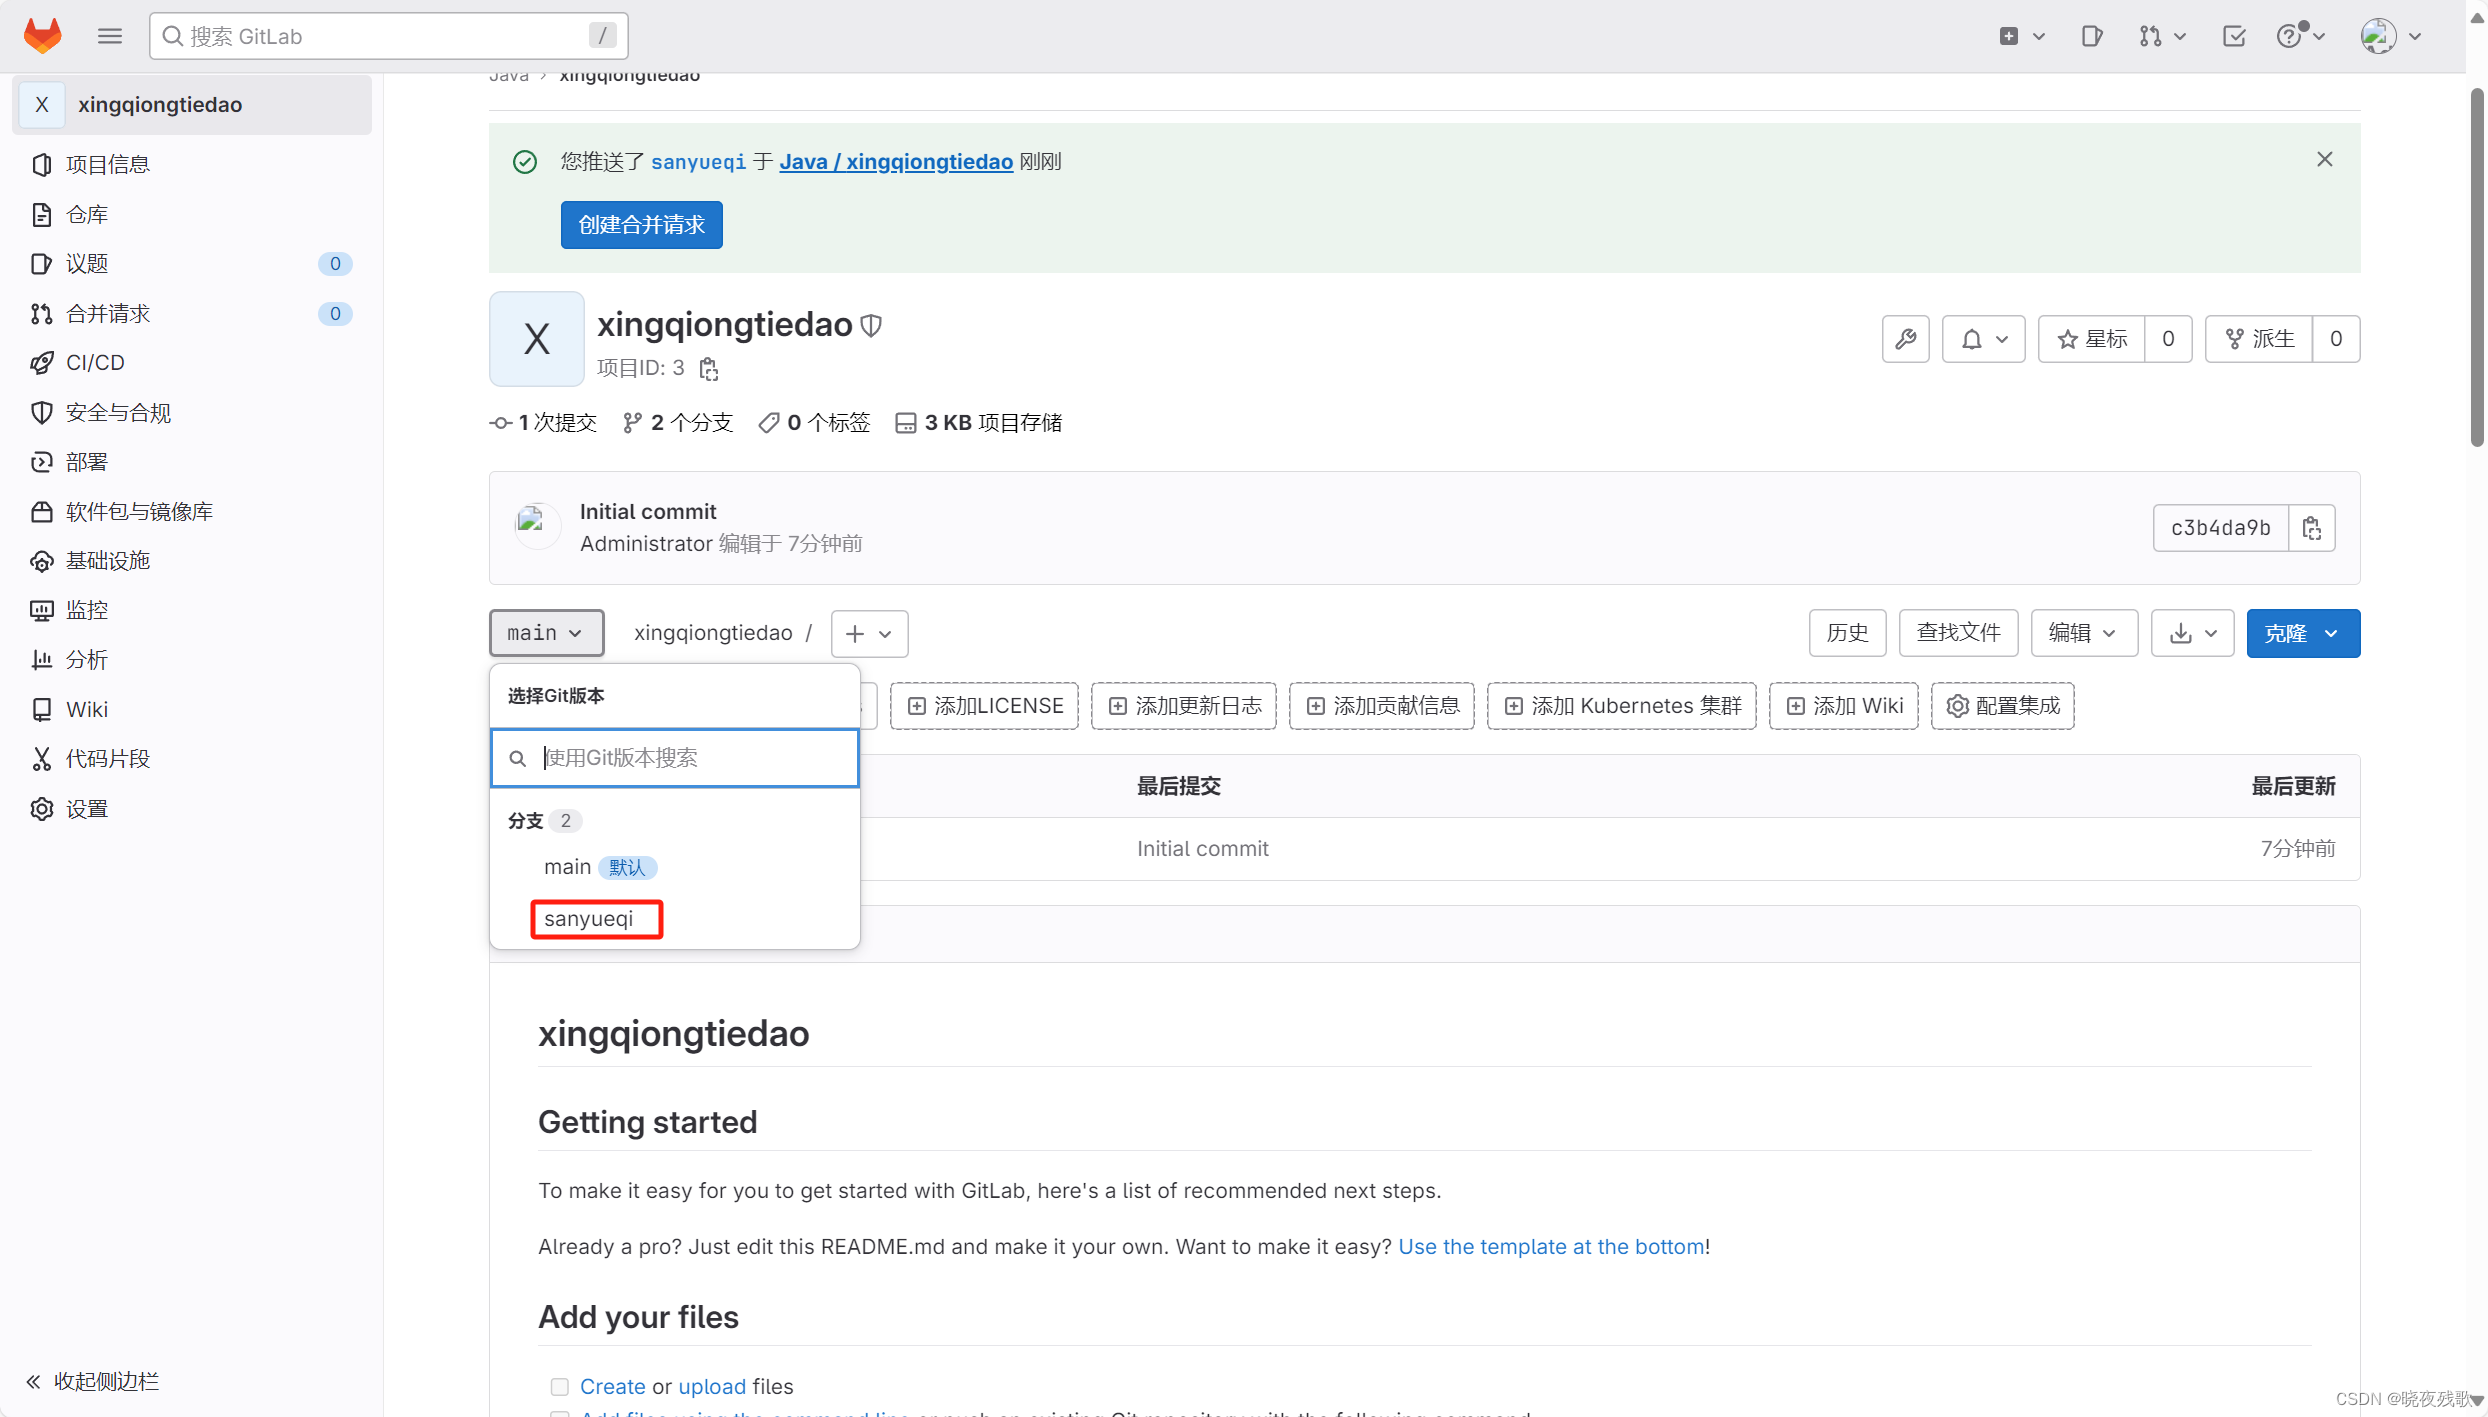The width and height of the screenshot is (2488, 1417).
Task: Open CI/CD in sidebar
Action: (x=192, y=362)
